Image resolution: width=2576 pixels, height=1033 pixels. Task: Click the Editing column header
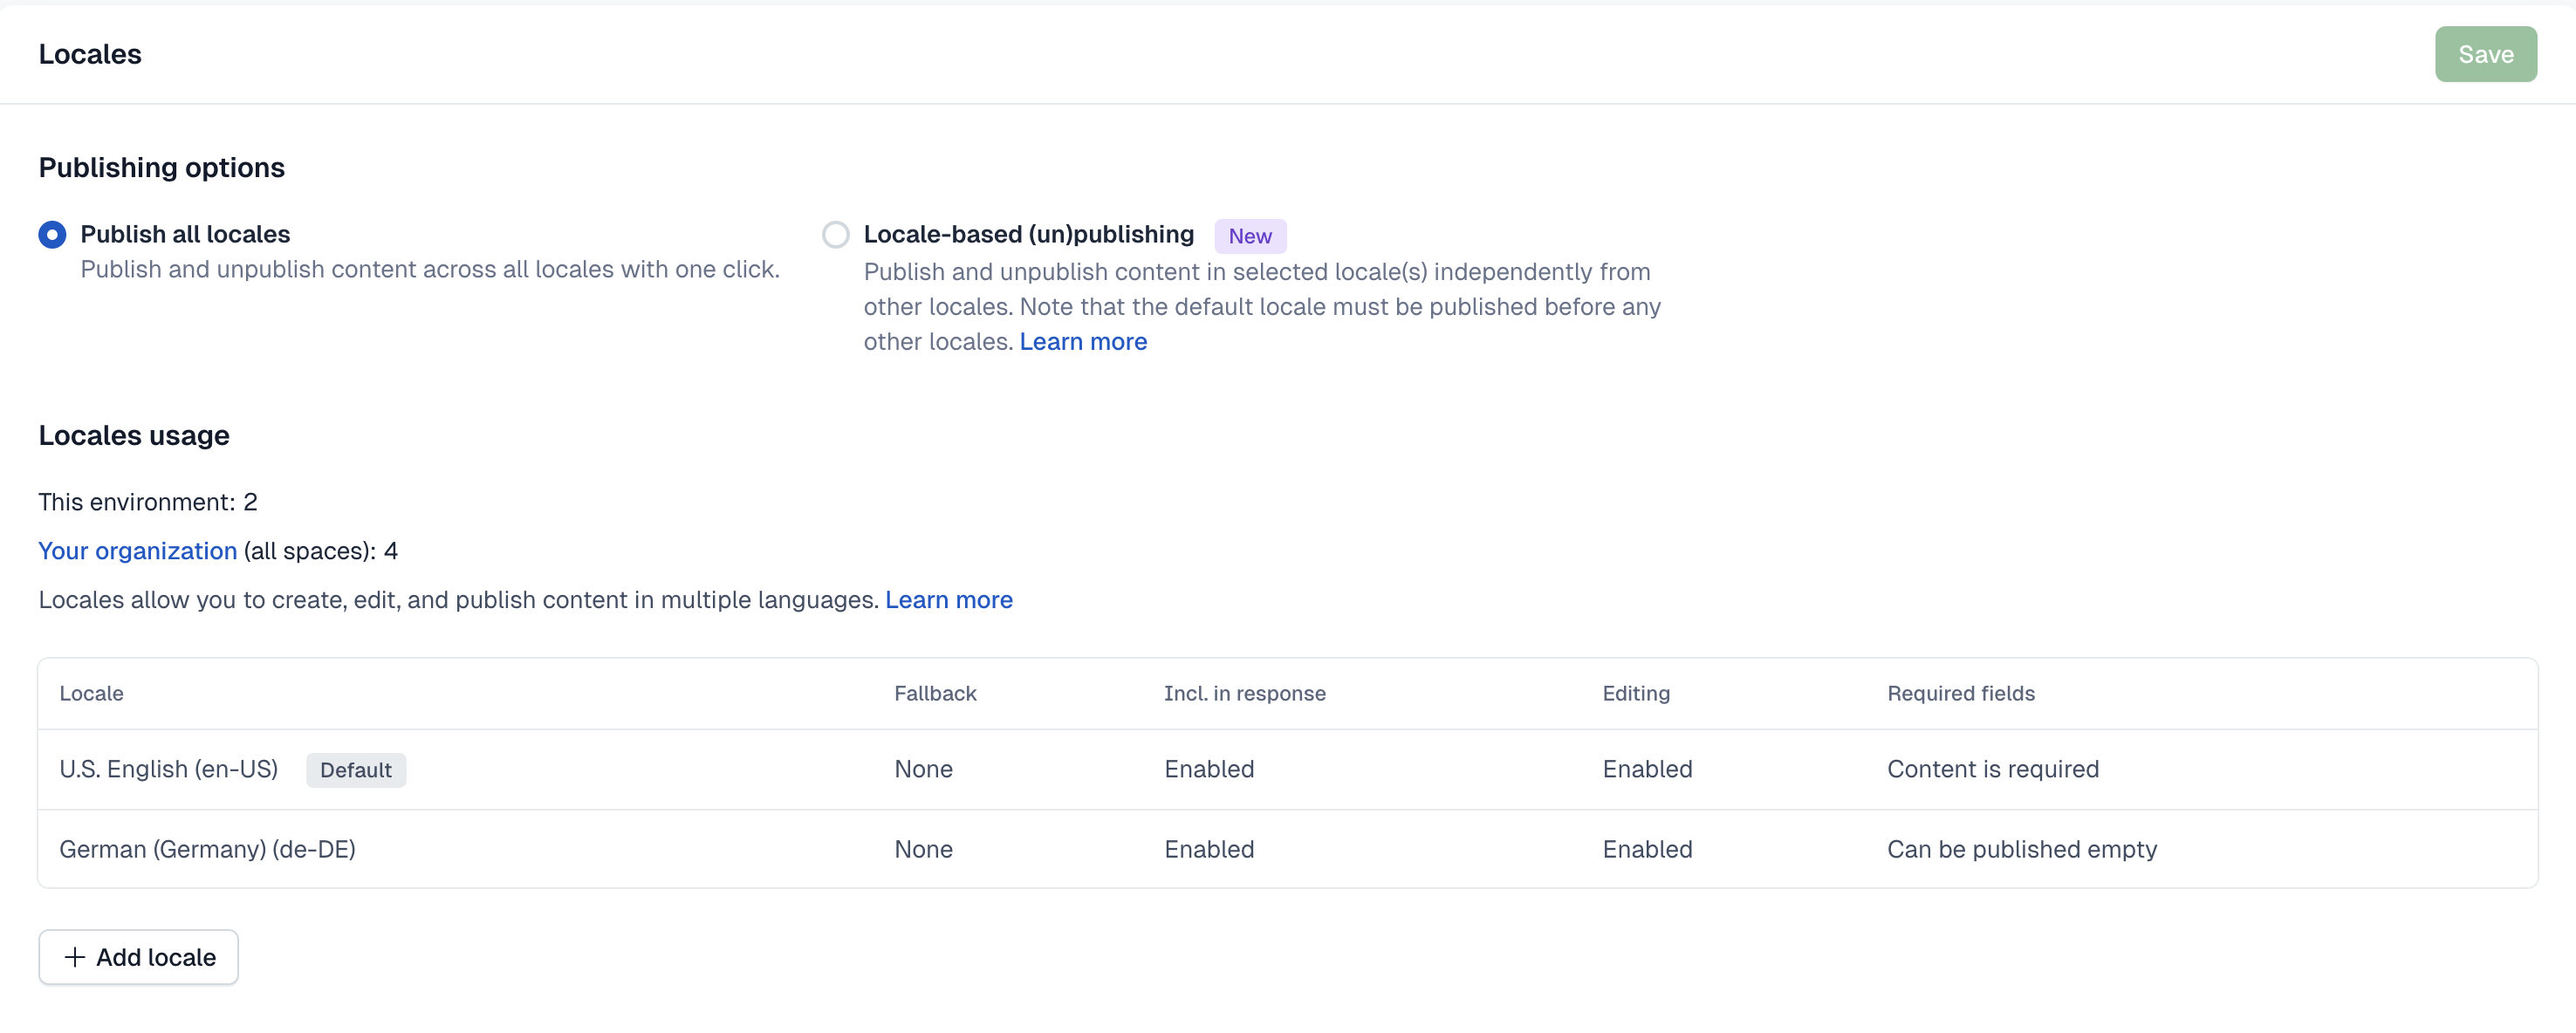pyautogui.click(x=1635, y=693)
